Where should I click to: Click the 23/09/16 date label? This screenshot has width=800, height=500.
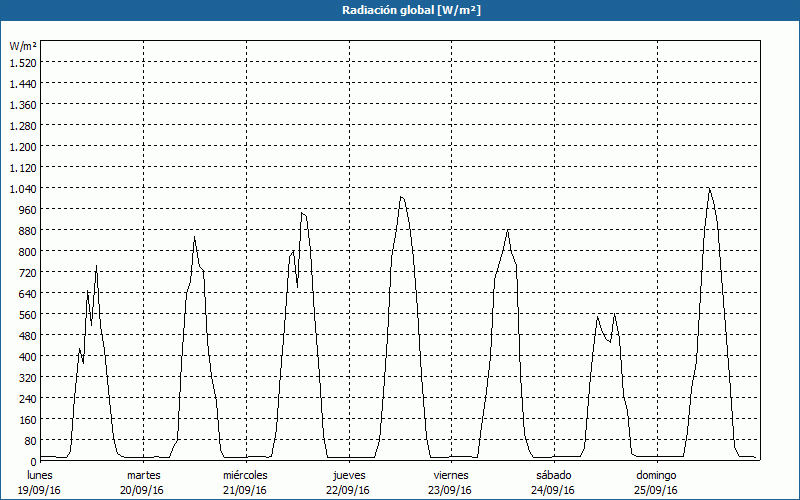451,490
